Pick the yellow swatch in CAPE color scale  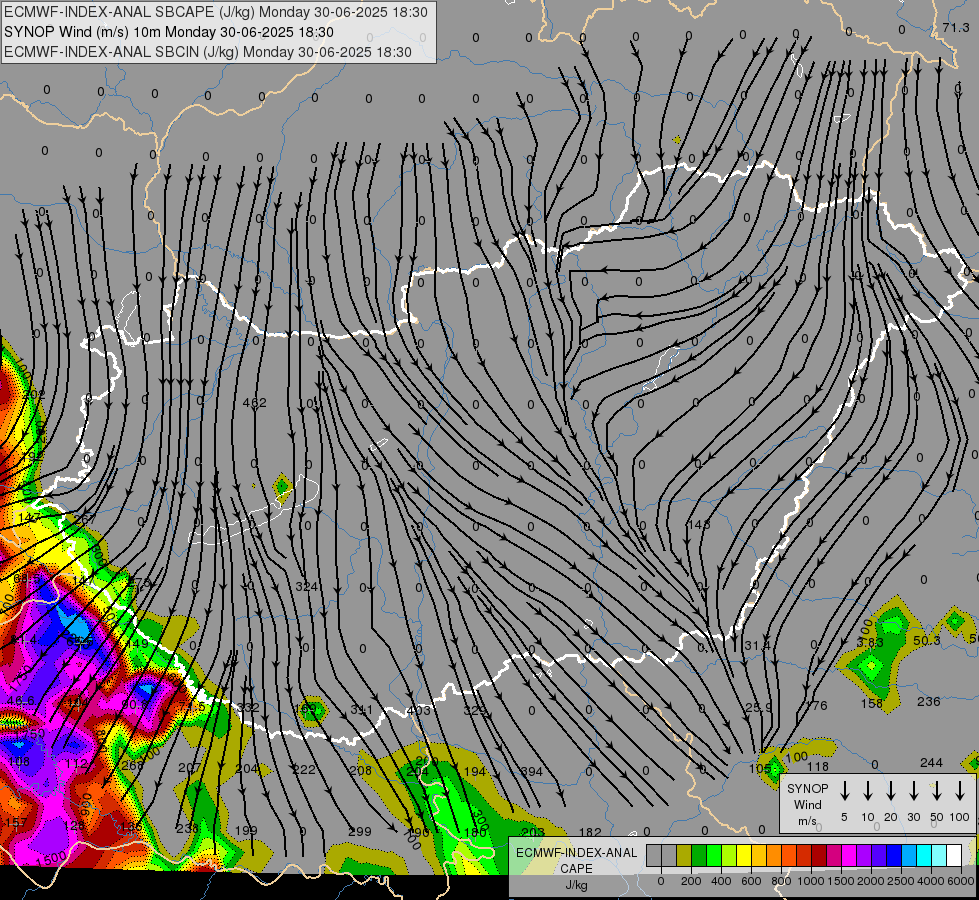[x=744, y=855]
